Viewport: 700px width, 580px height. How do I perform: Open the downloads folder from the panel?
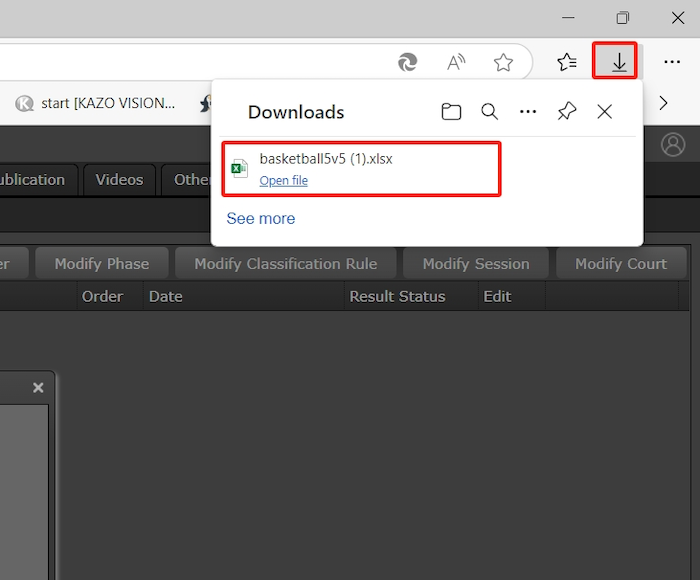point(451,112)
